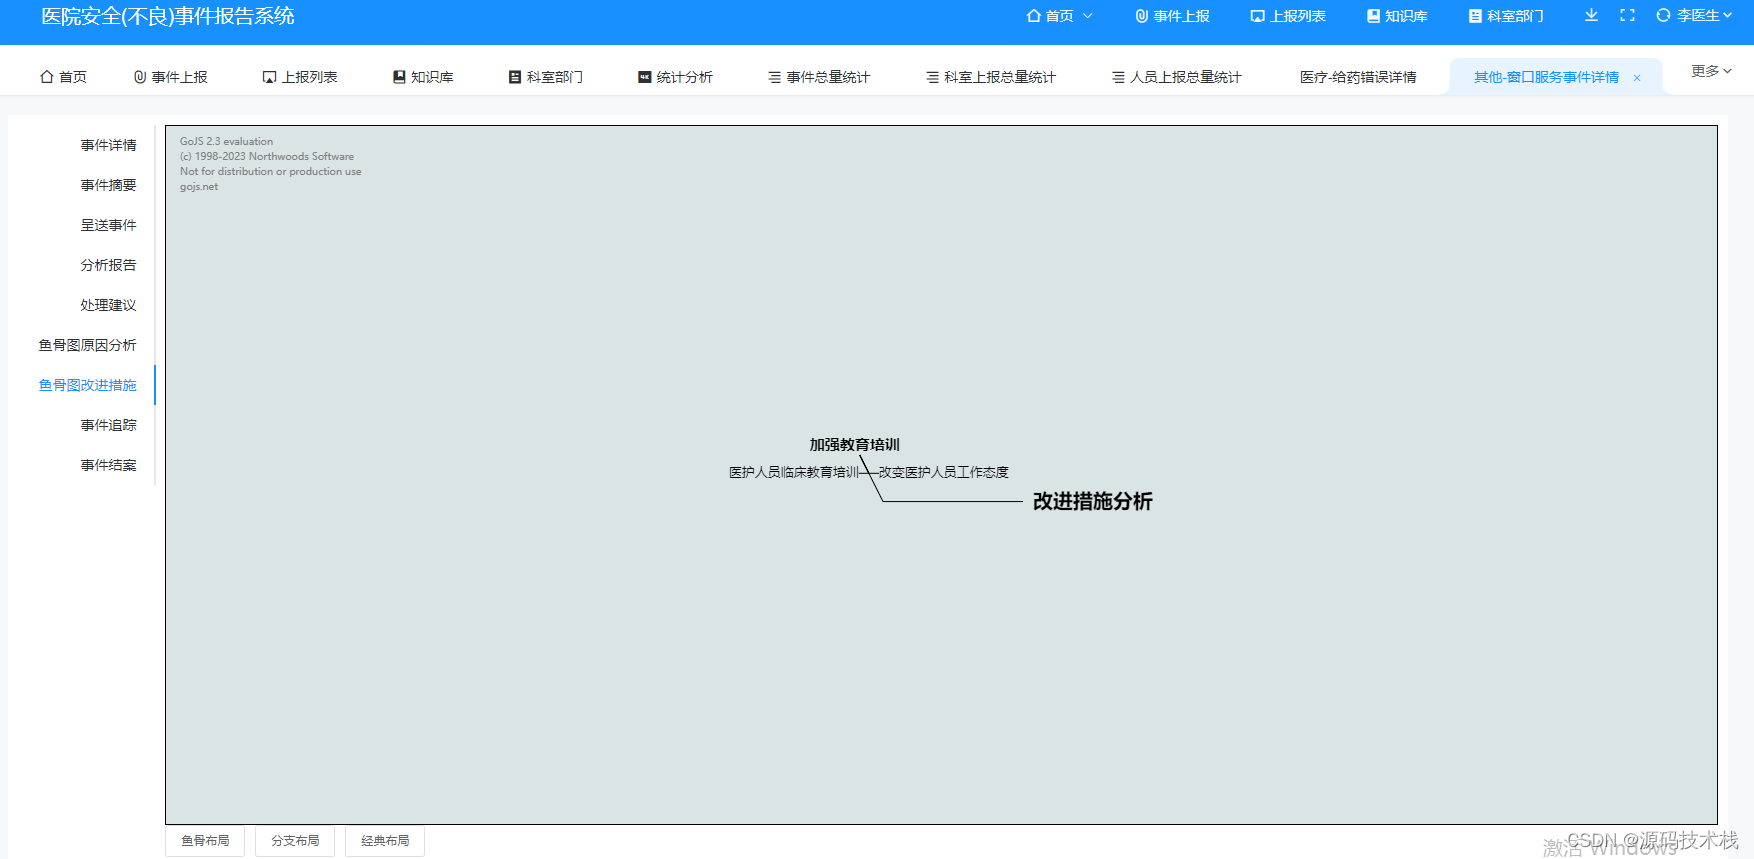Open 知识库 book icon in blue header

[x=1374, y=16]
